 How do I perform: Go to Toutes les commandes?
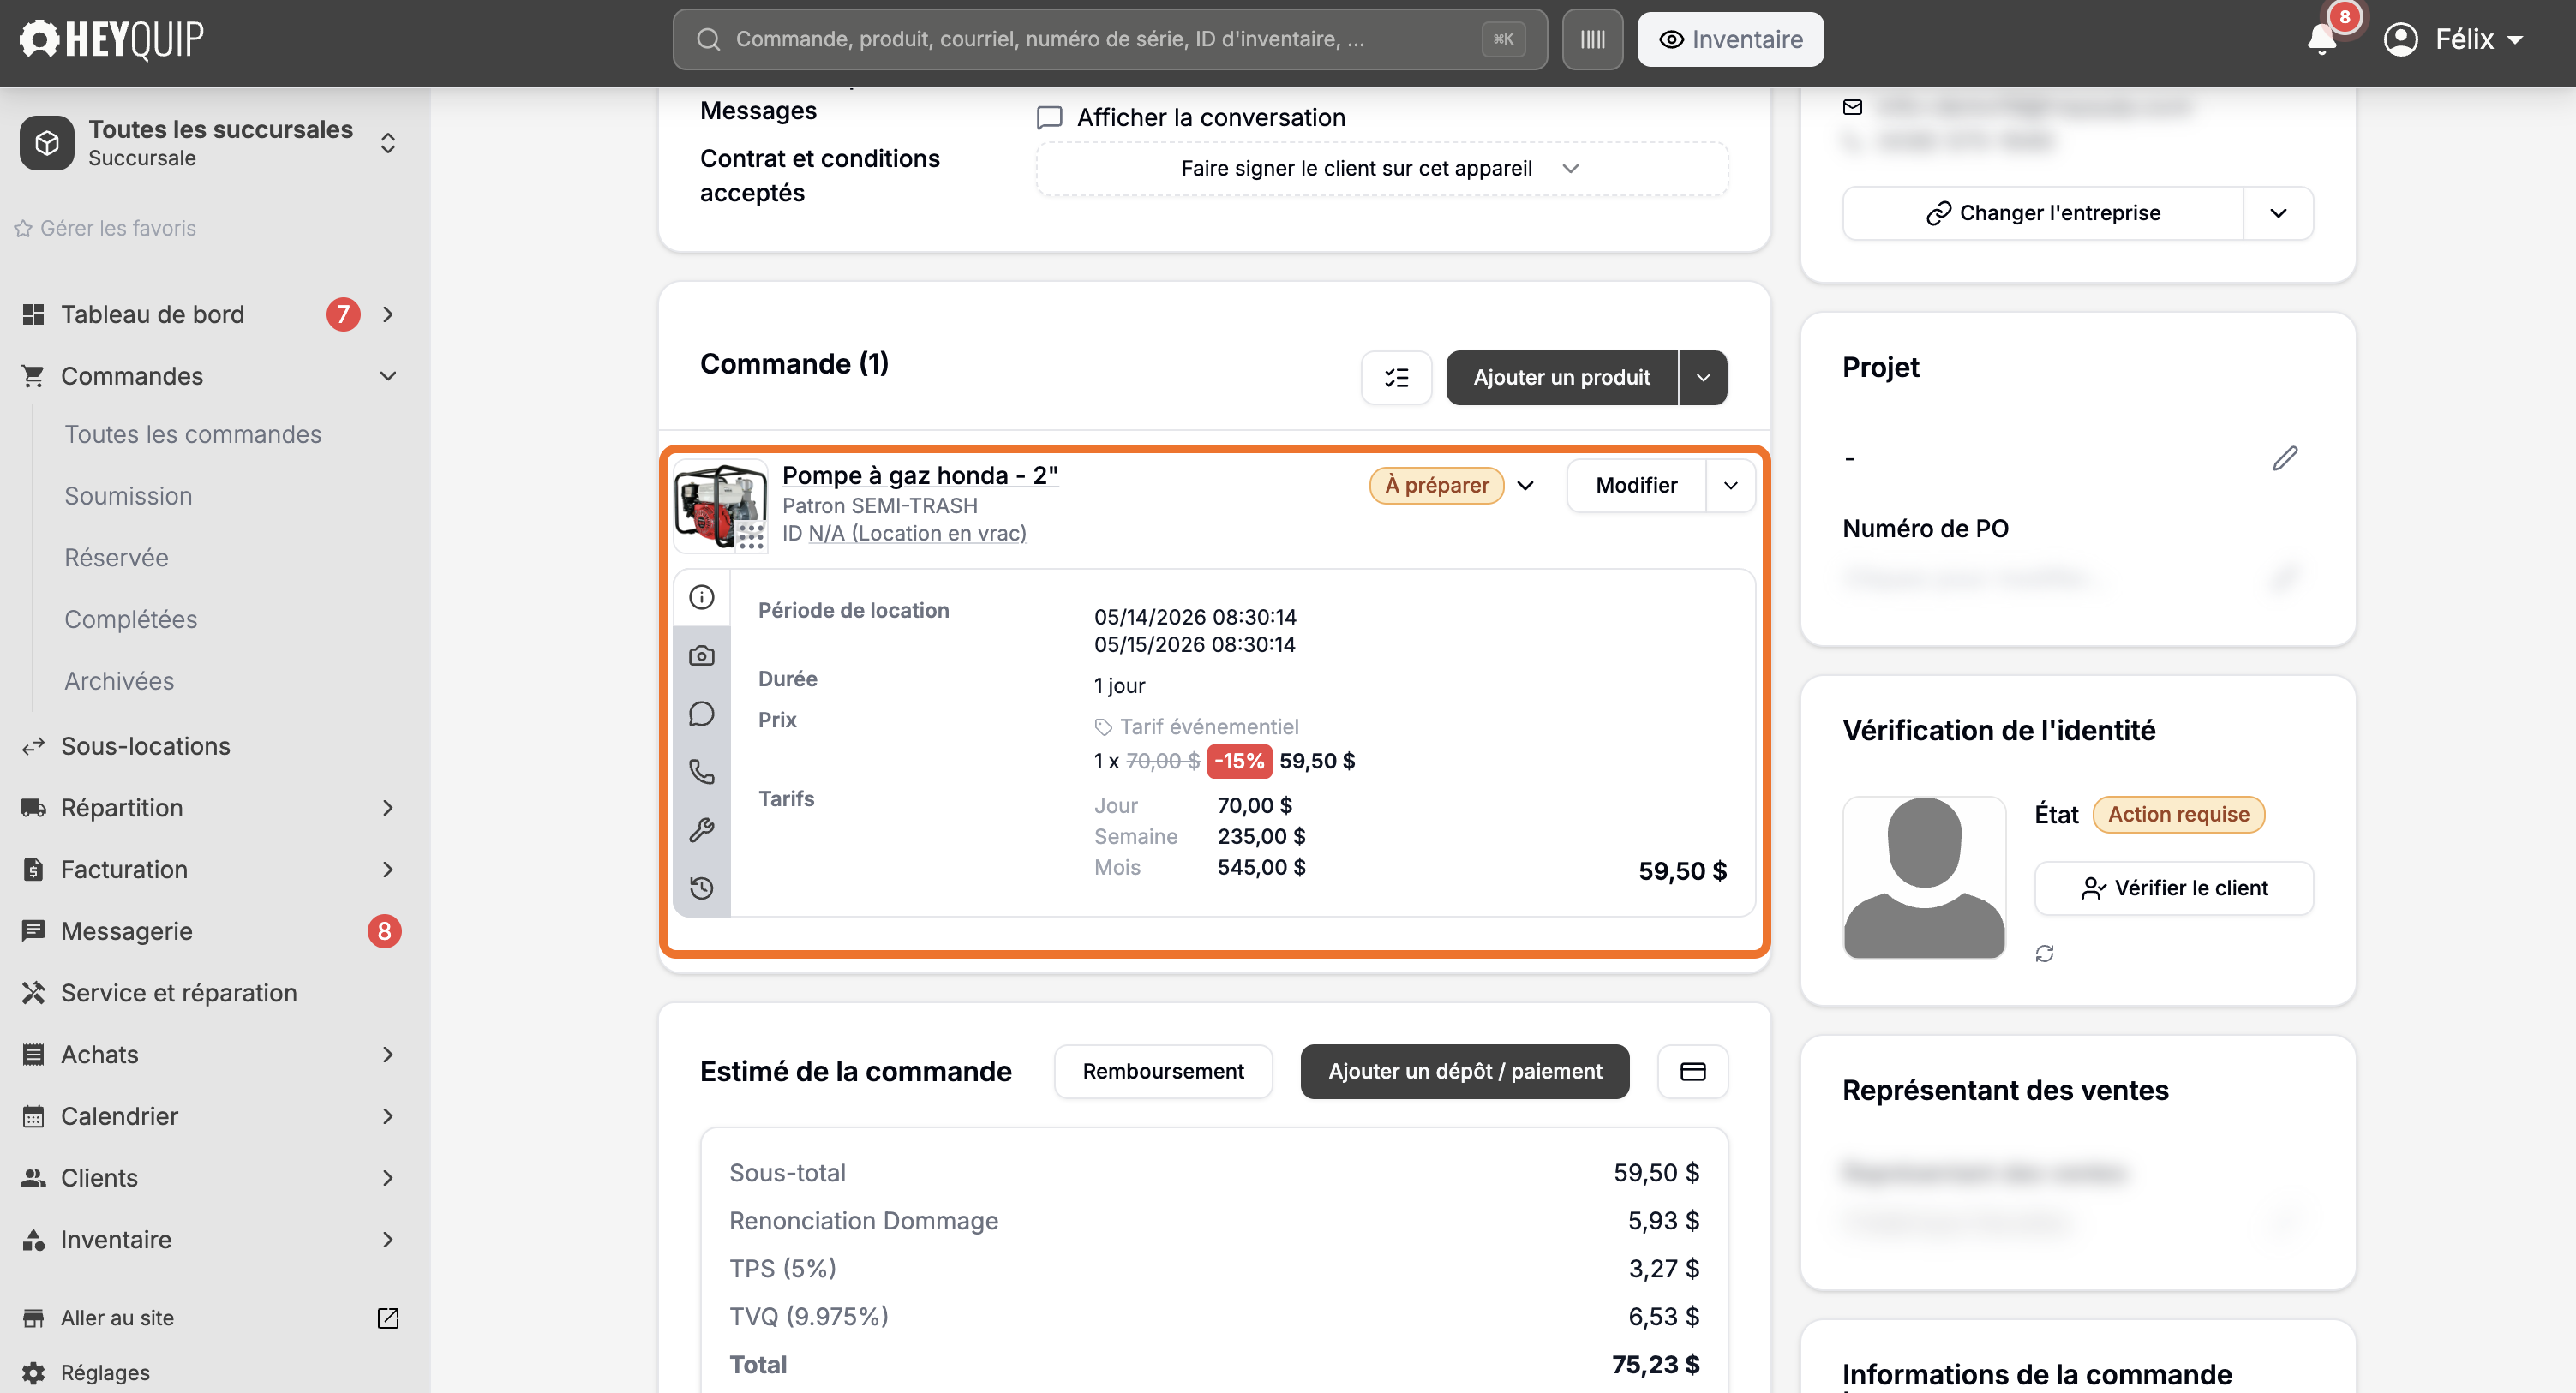coord(193,434)
